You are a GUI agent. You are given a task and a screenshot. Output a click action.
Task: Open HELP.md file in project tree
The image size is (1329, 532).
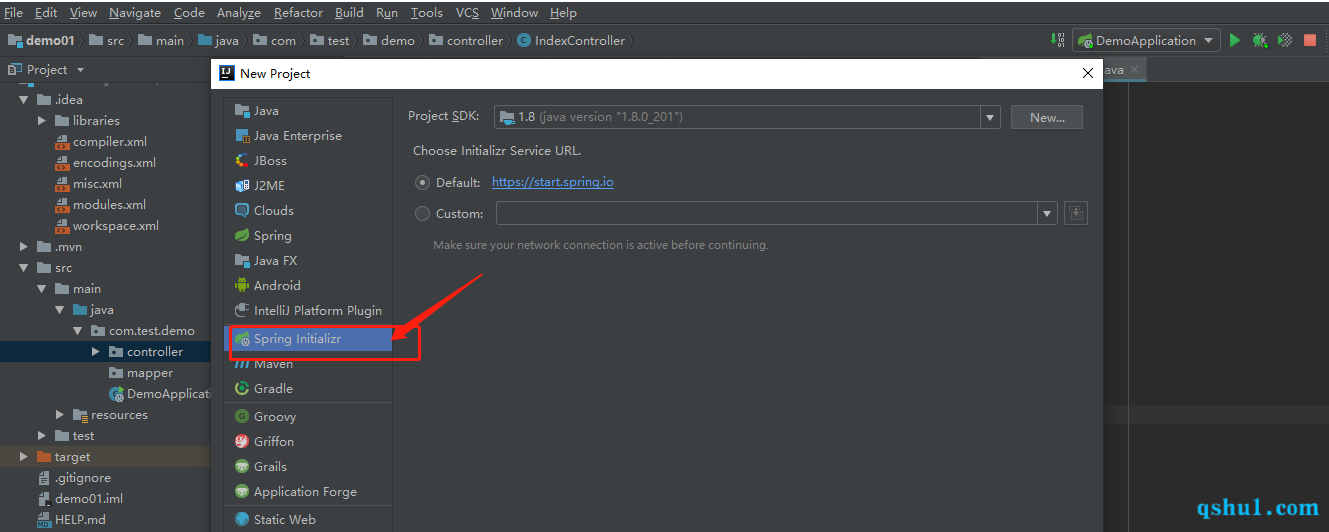point(80,519)
